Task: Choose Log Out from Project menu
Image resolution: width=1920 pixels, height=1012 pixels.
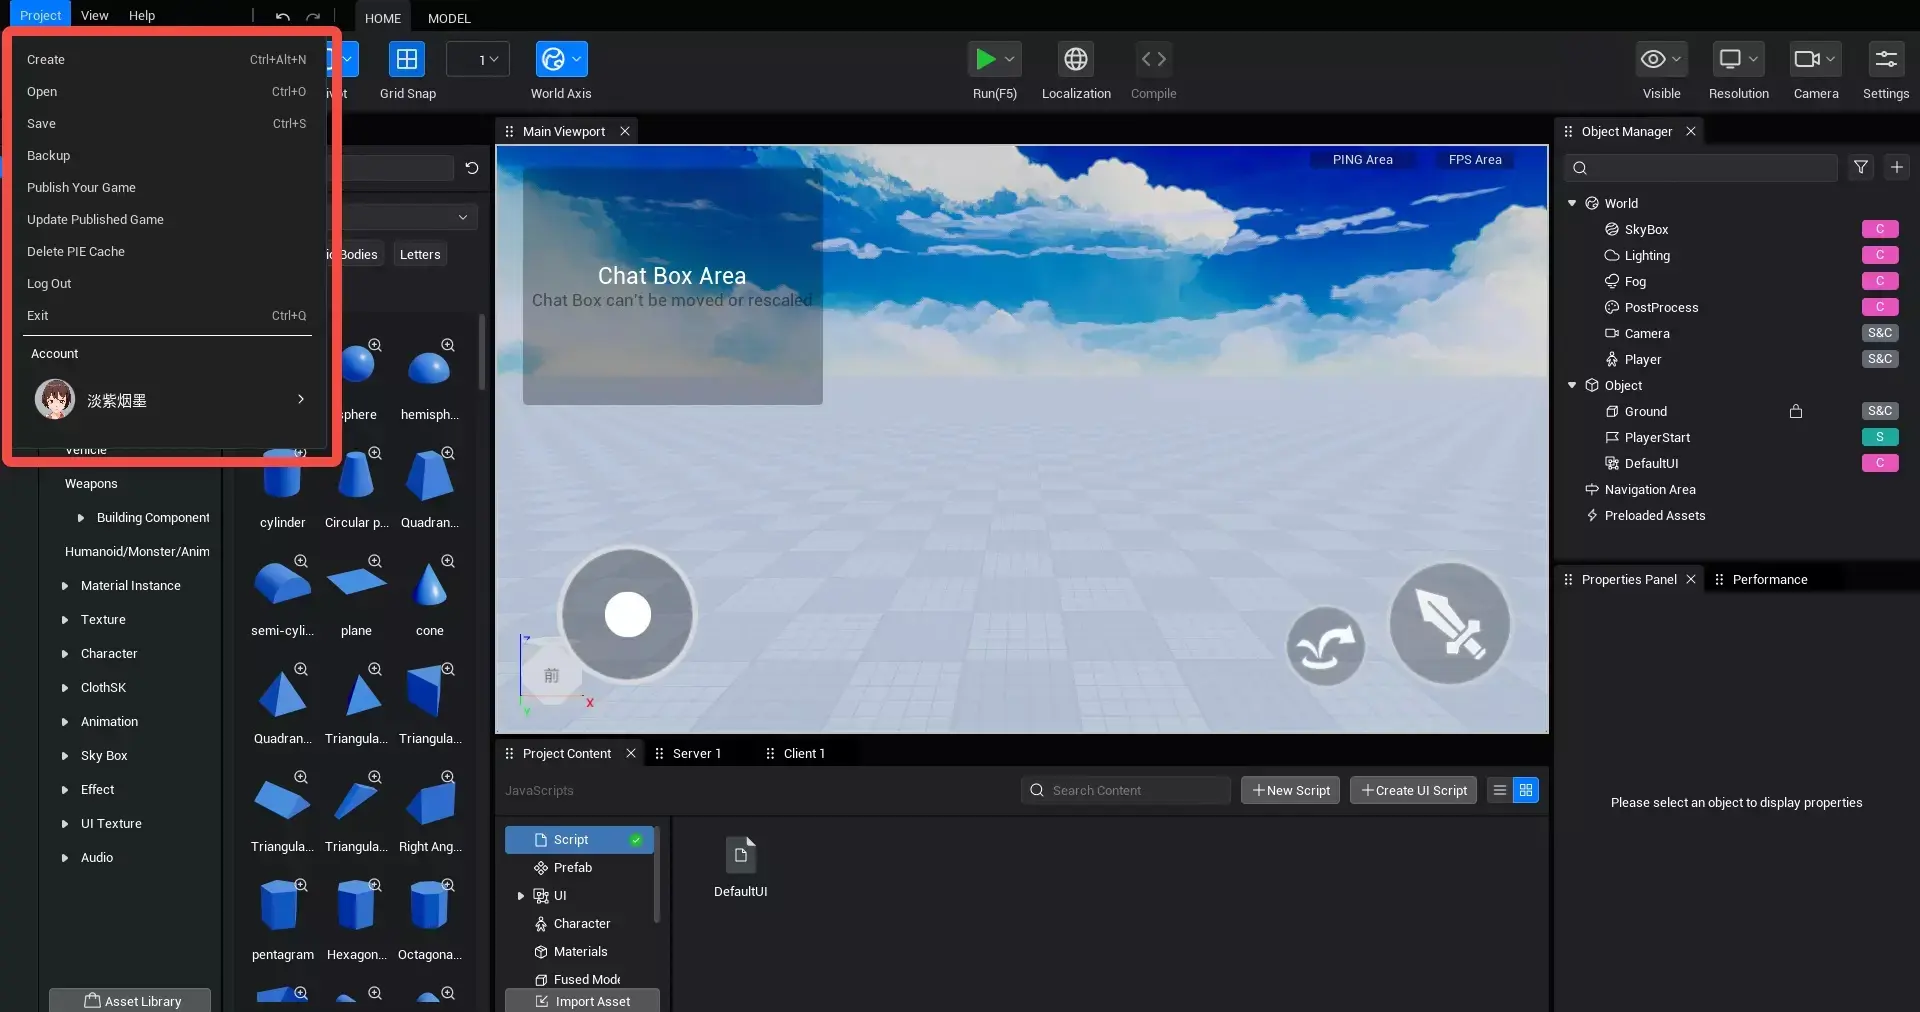Action: 167,284
